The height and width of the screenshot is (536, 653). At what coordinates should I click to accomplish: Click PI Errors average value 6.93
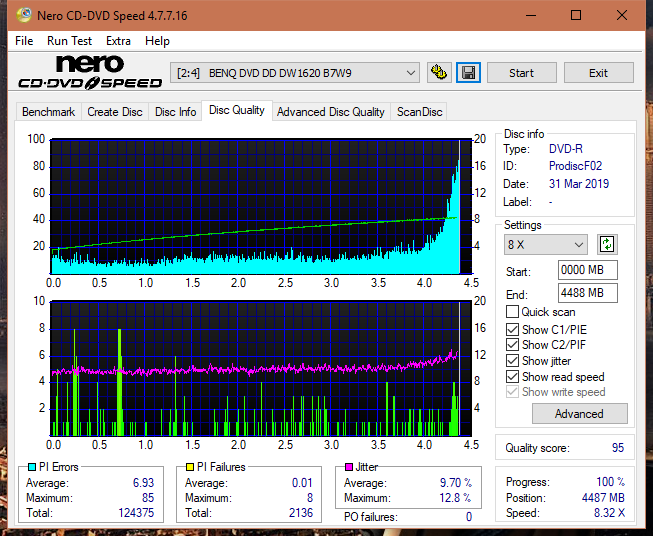(x=143, y=483)
